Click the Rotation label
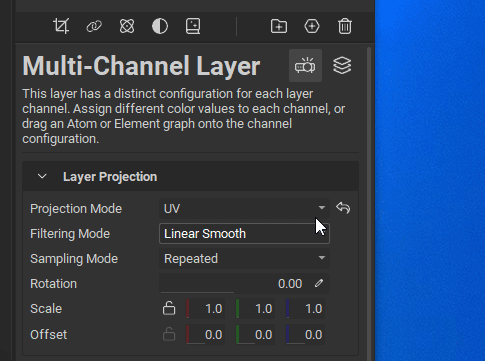The width and height of the screenshot is (485, 361). point(53,284)
